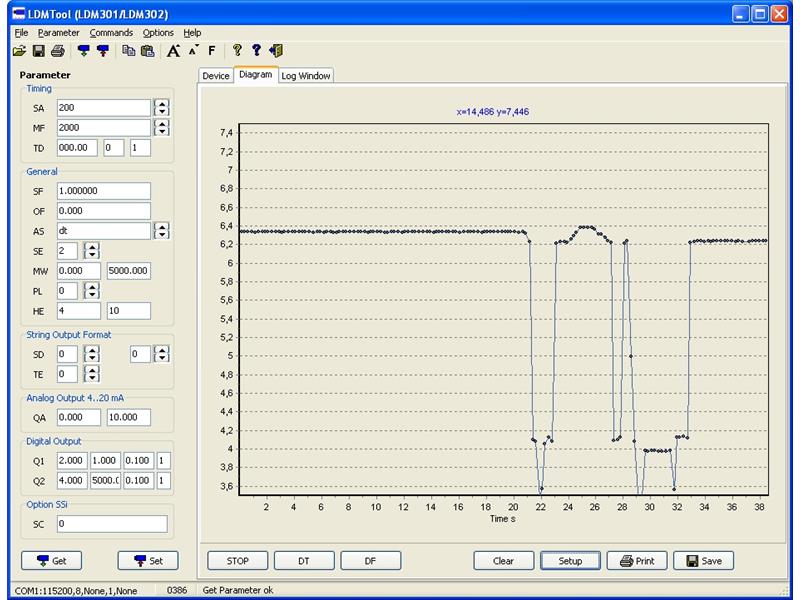Open the Help menu
The image size is (800, 600).
pos(192,33)
